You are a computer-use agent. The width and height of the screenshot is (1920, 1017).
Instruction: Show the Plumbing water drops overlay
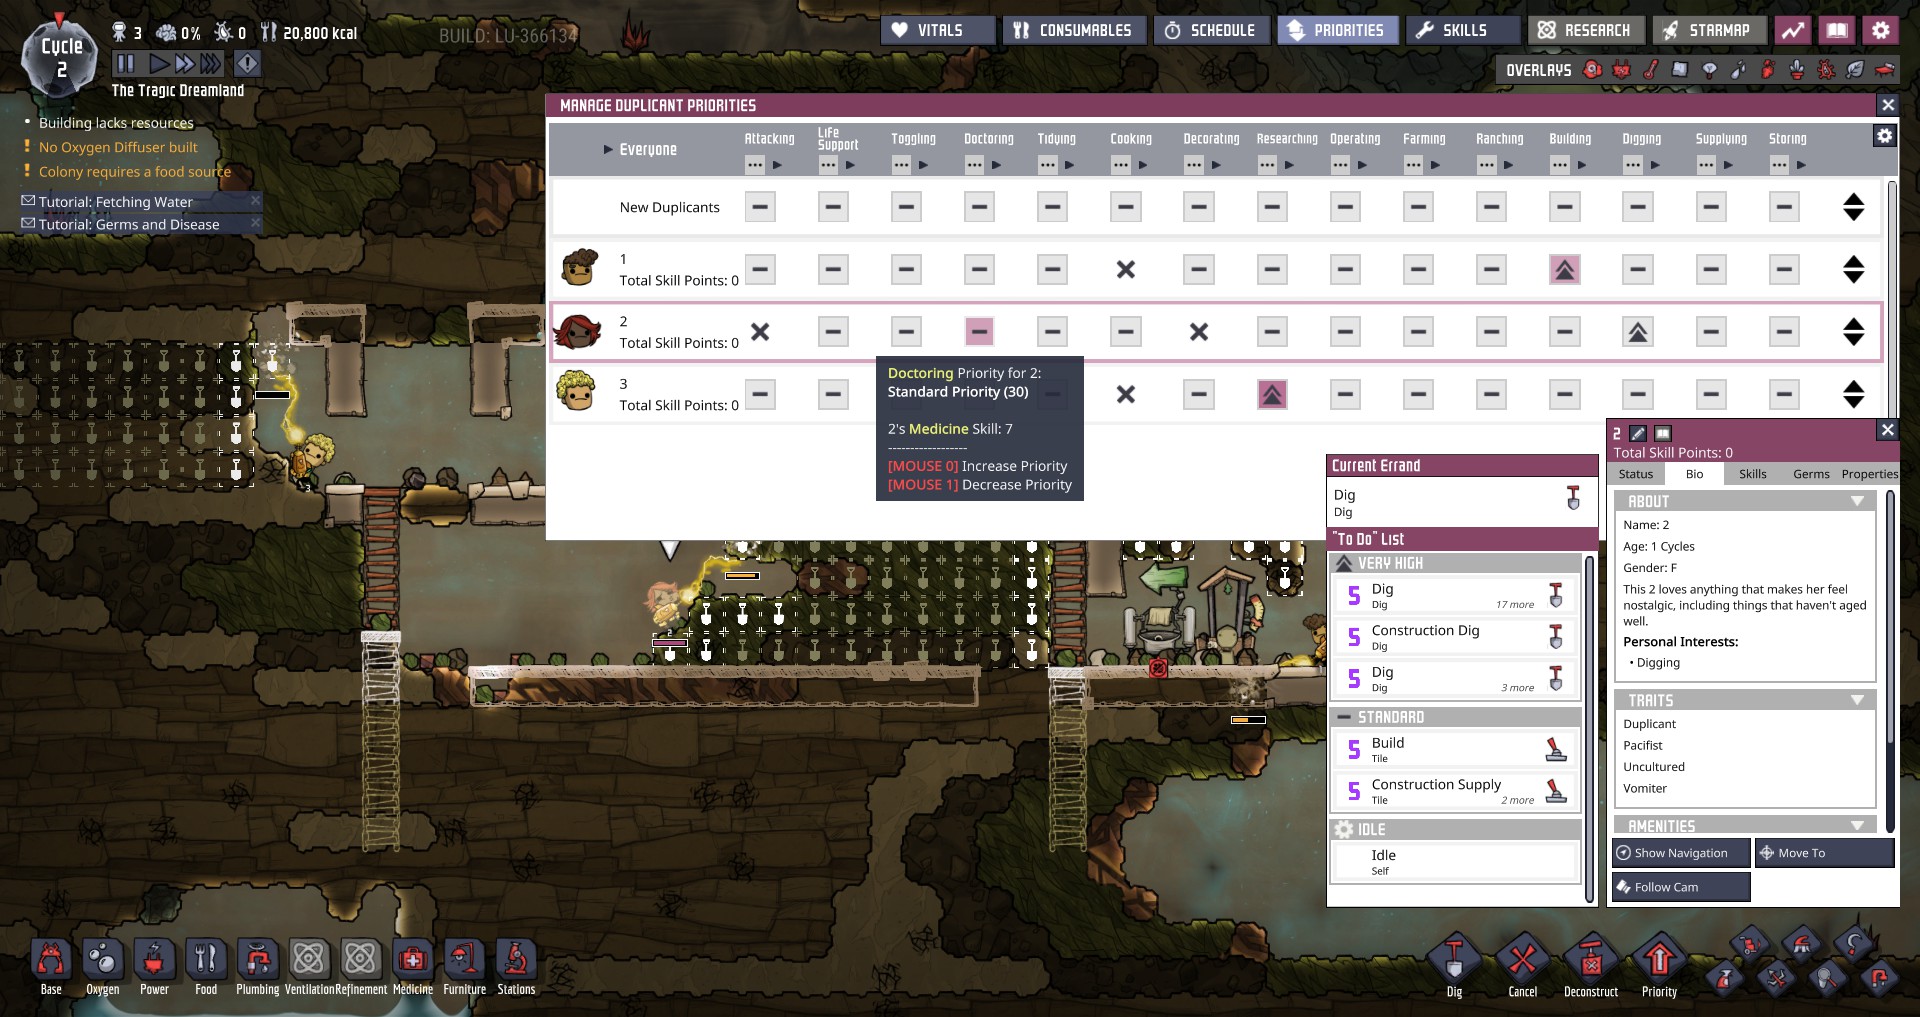click(1739, 70)
